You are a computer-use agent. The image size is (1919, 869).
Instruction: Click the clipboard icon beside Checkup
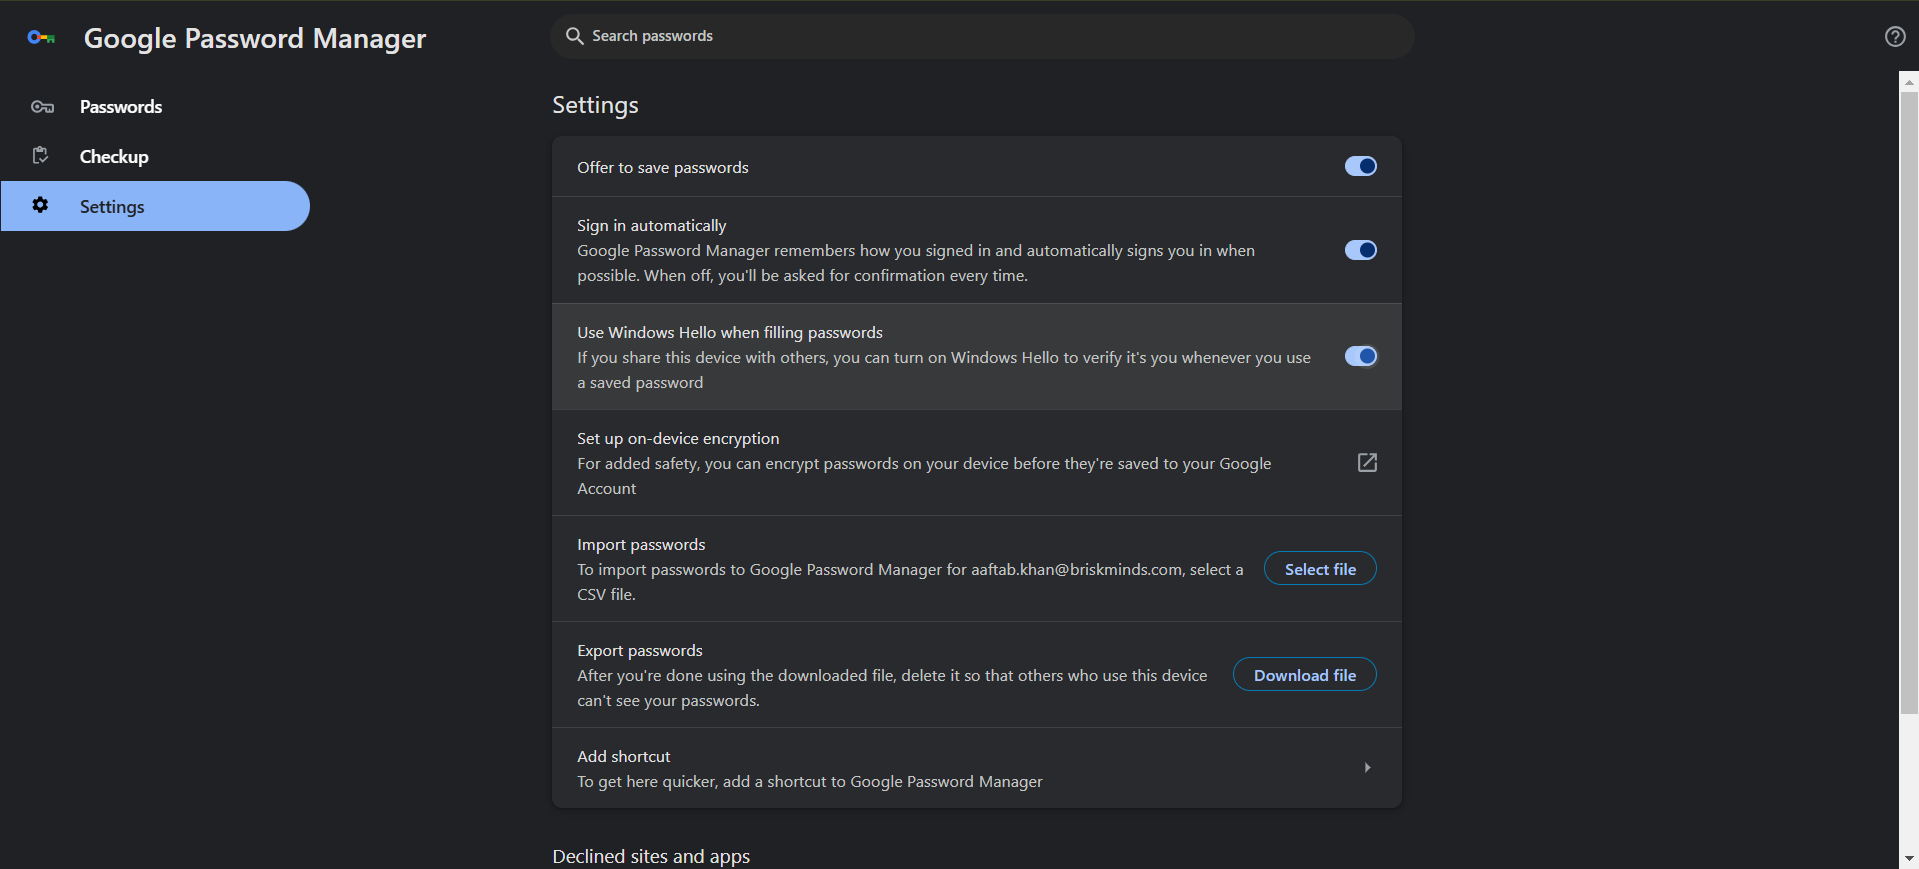coord(41,155)
